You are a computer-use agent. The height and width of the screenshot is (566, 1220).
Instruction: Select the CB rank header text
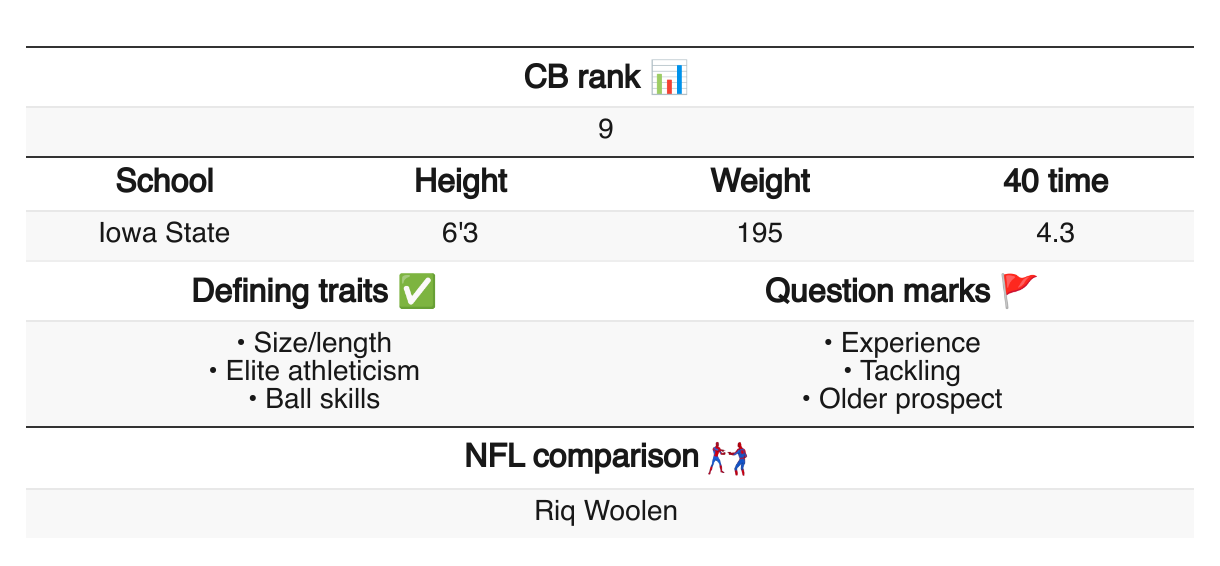(x=582, y=78)
